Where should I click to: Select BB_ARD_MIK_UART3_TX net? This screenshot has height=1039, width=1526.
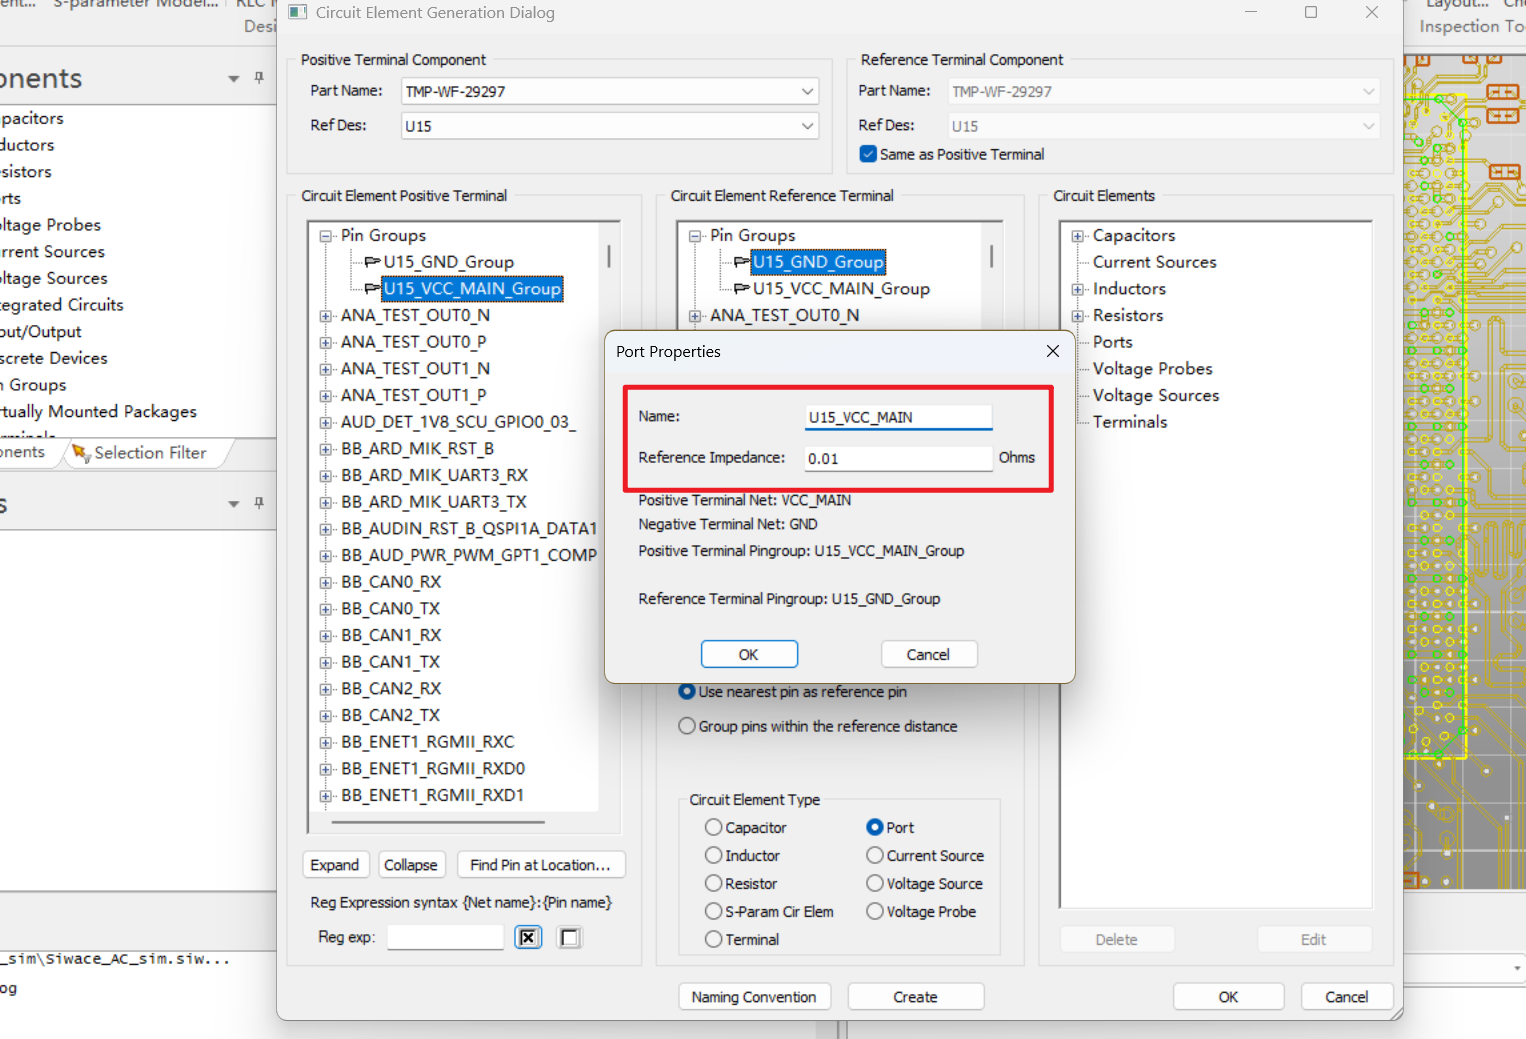(x=433, y=502)
